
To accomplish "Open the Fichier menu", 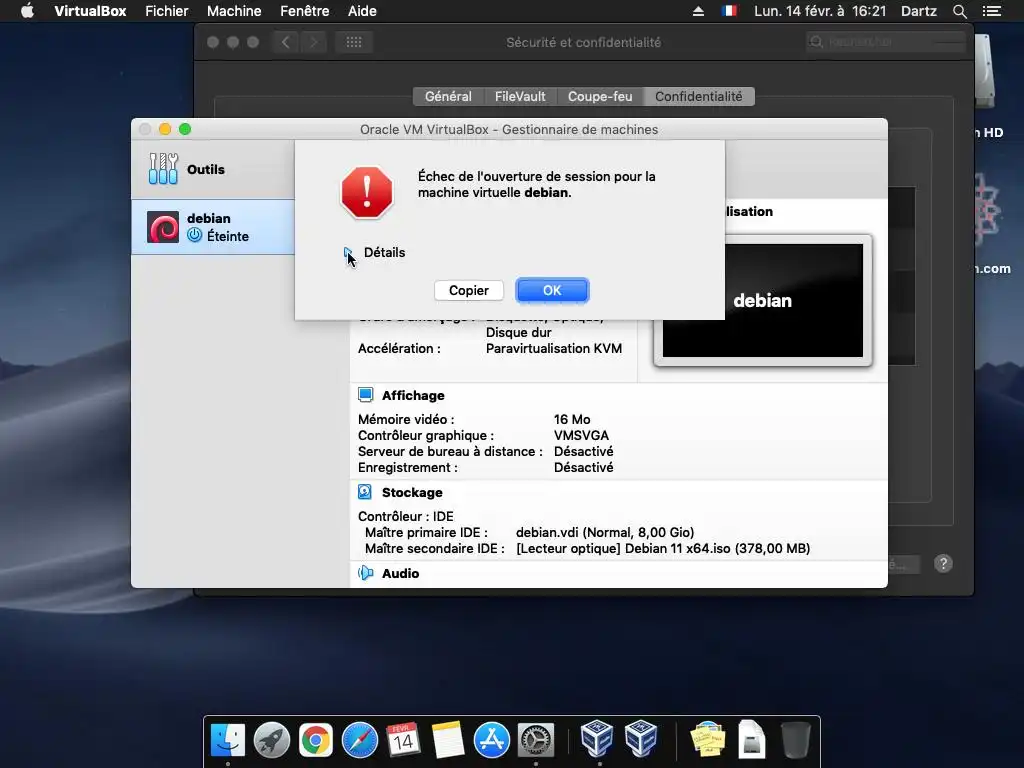I will 167,11.
